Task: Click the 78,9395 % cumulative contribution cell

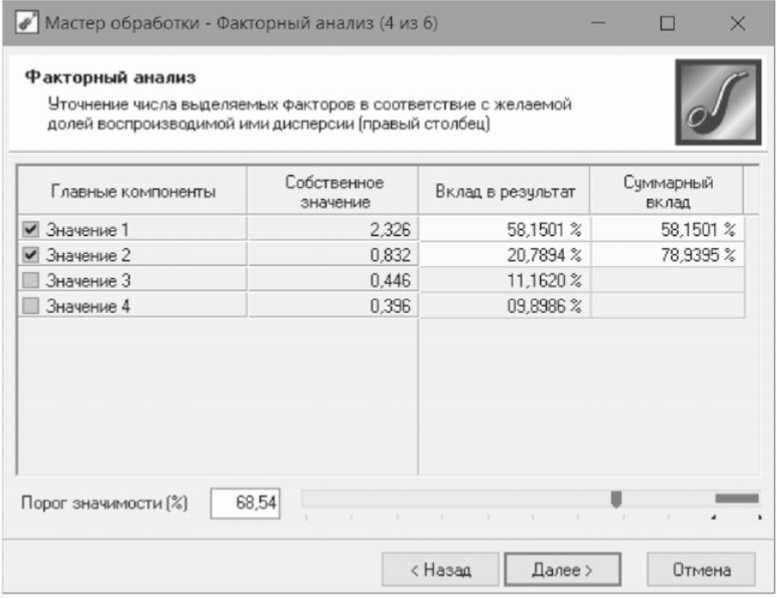Action: pyautogui.click(x=668, y=255)
